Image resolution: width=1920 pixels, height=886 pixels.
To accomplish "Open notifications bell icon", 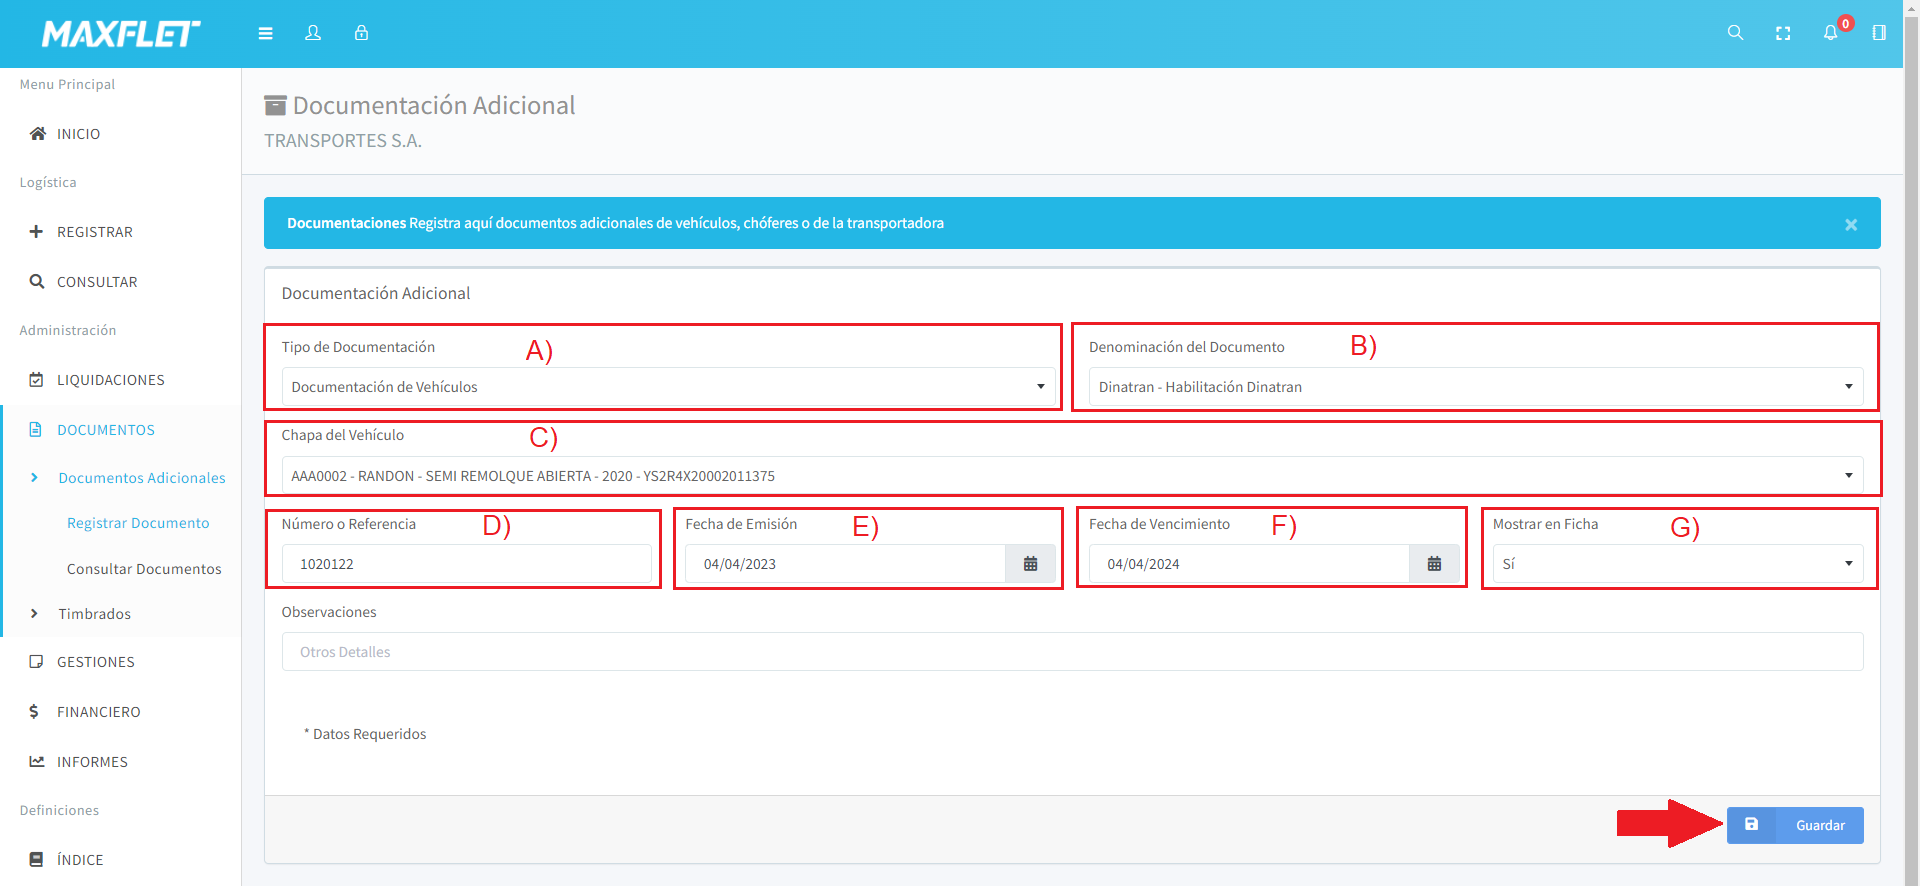I will click(1830, 33).
